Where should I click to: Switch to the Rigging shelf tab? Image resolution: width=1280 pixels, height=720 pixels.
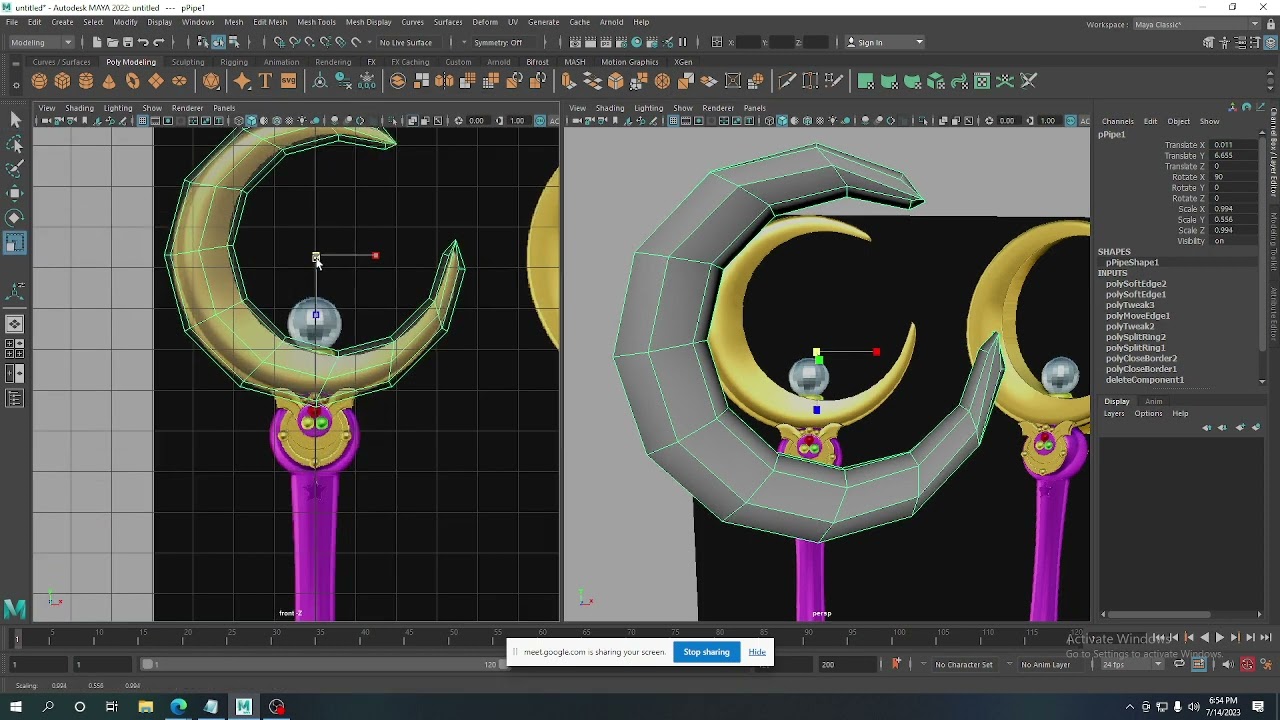234,62
